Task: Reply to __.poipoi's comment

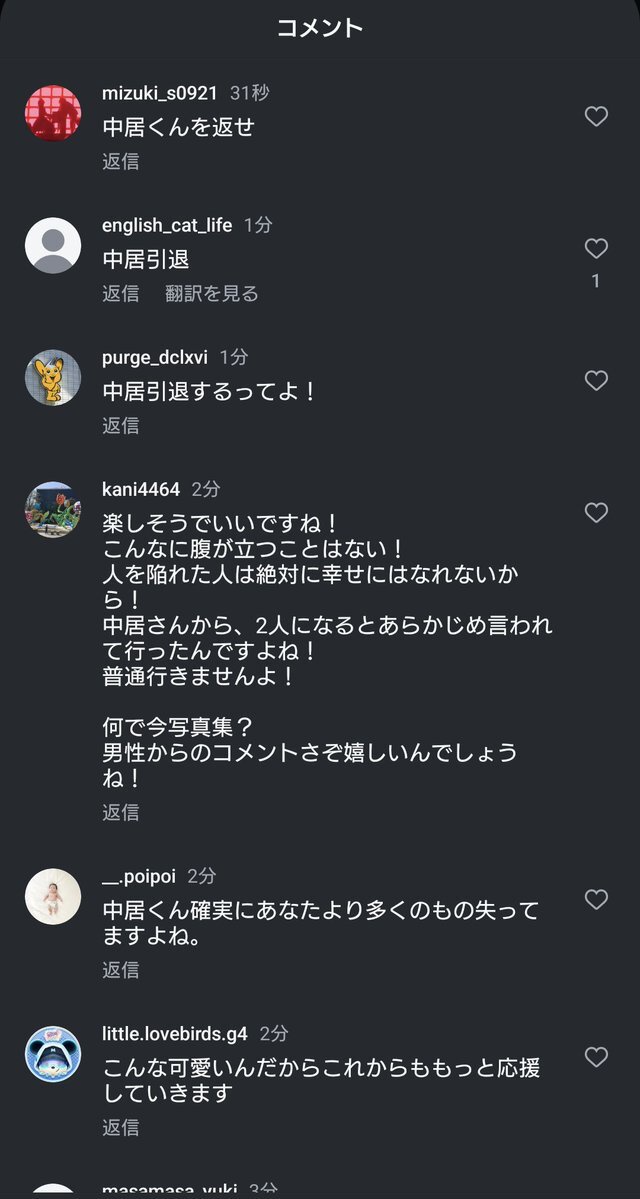Action: click(x=120, y=969)
